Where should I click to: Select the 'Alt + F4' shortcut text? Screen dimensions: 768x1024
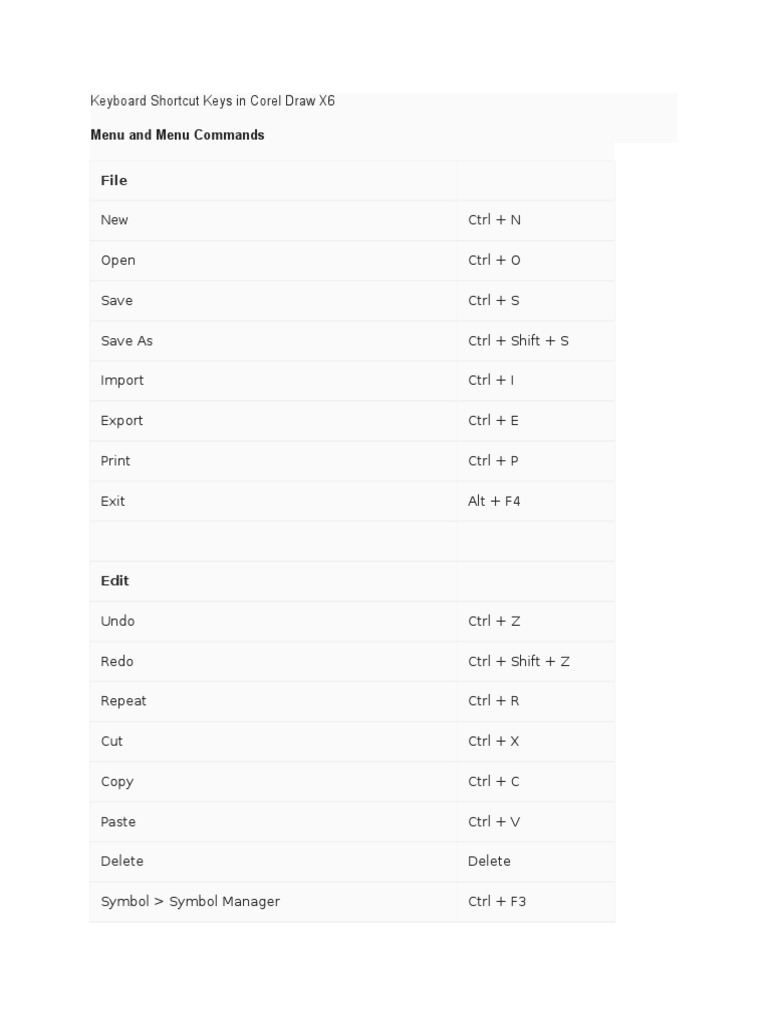point(494,501)
